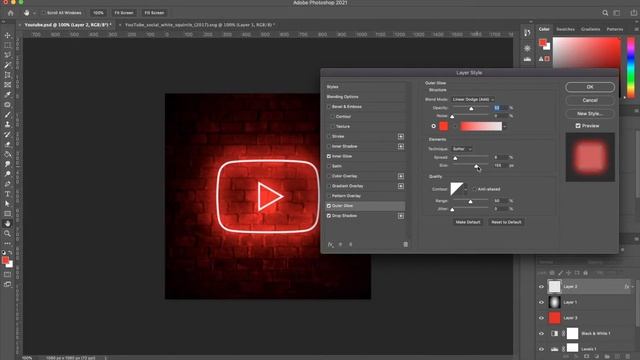Viewport: 640px width, 360px height.
Task: Click Cancel in Layer Style dialog
Action: pos(590,100)
